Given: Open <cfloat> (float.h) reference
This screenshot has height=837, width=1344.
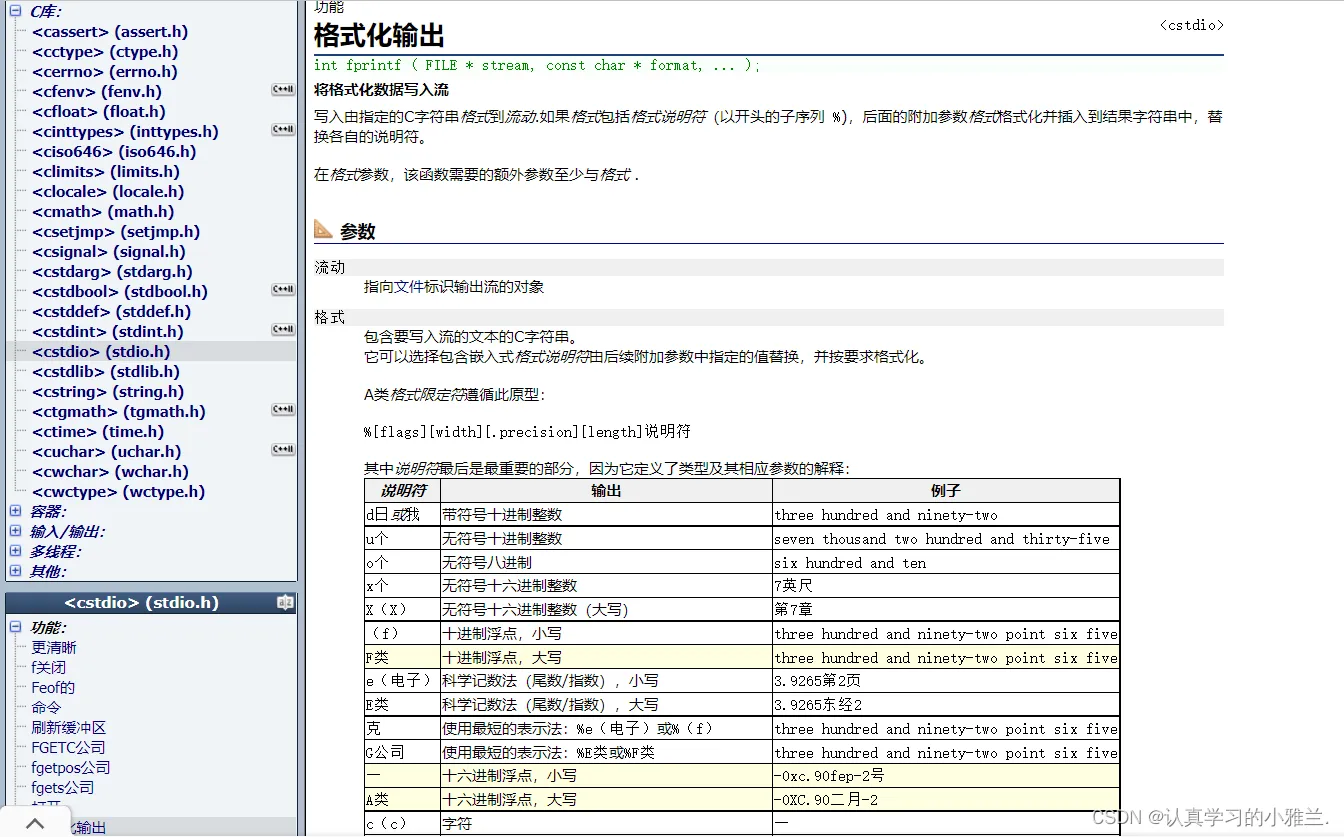Looking at the screenshot, I should (99, 112).
